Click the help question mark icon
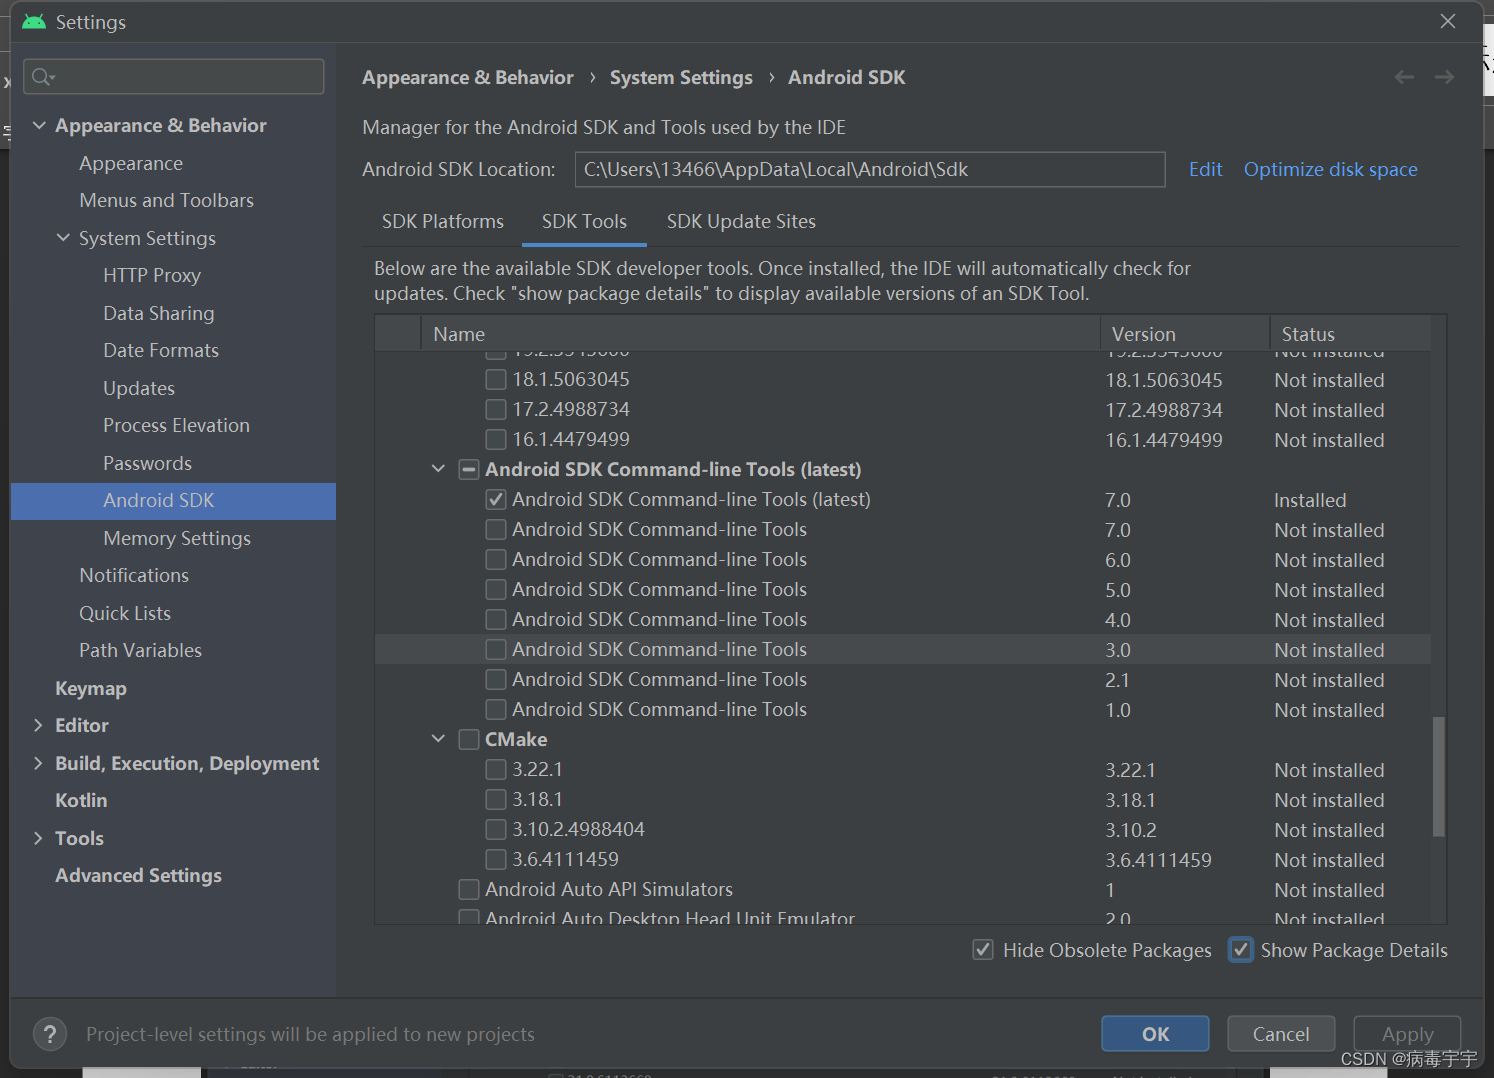 [x=50, y=1034]
